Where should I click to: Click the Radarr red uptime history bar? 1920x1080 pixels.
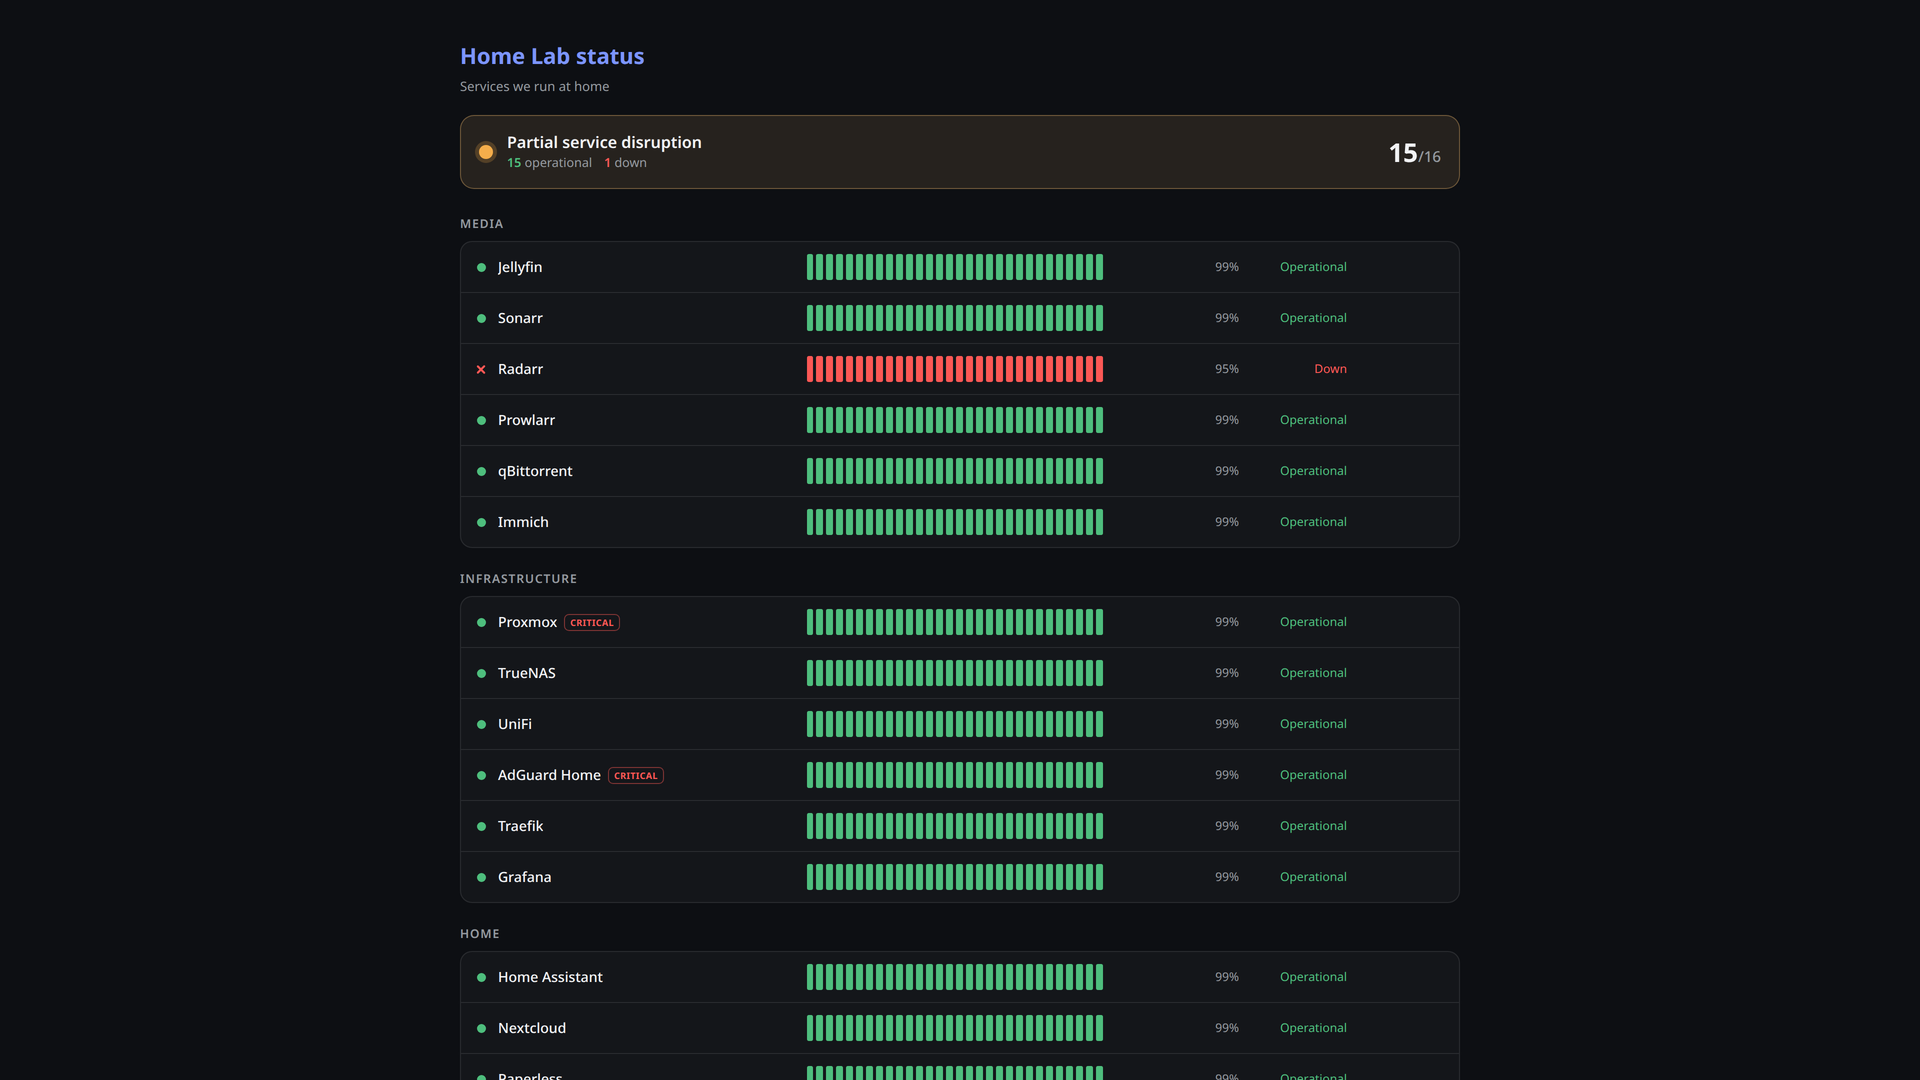point(955,369)
